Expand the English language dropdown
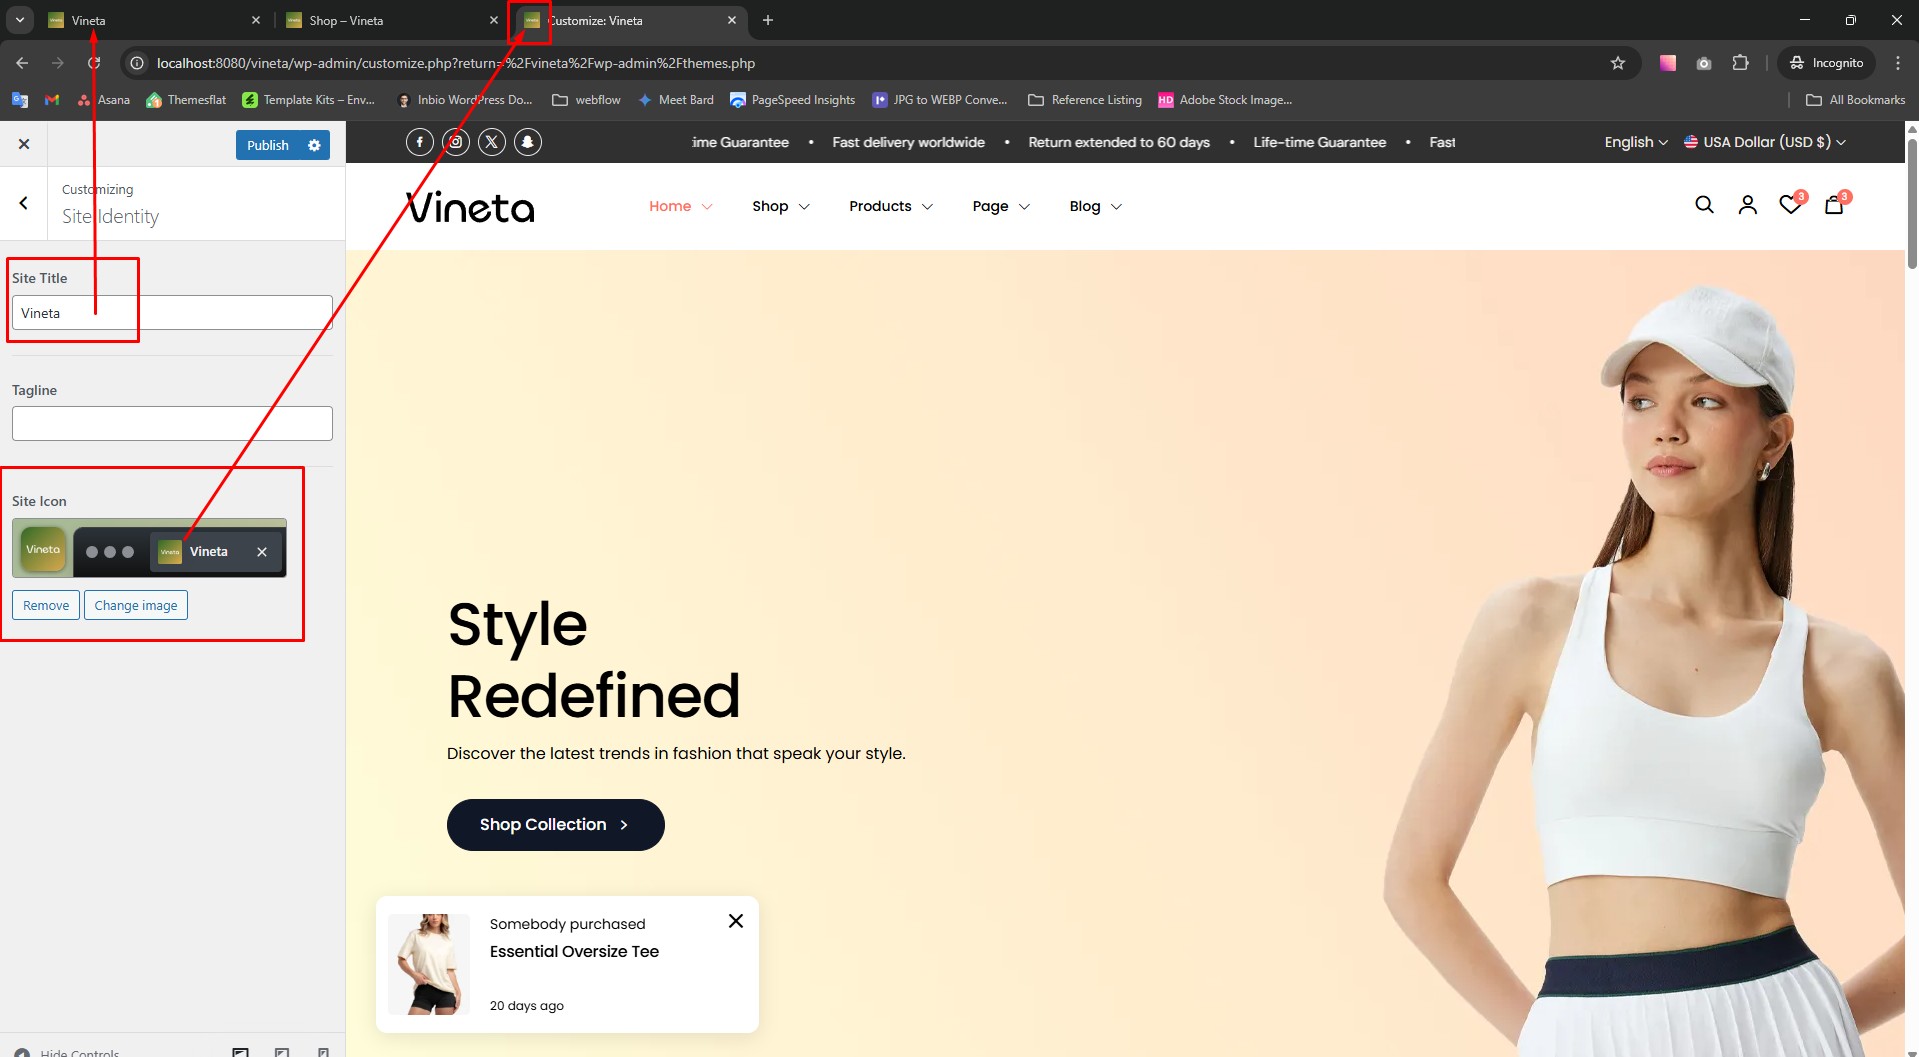Viewport: 1919px width, 1057px height. tap(1636, 142)
